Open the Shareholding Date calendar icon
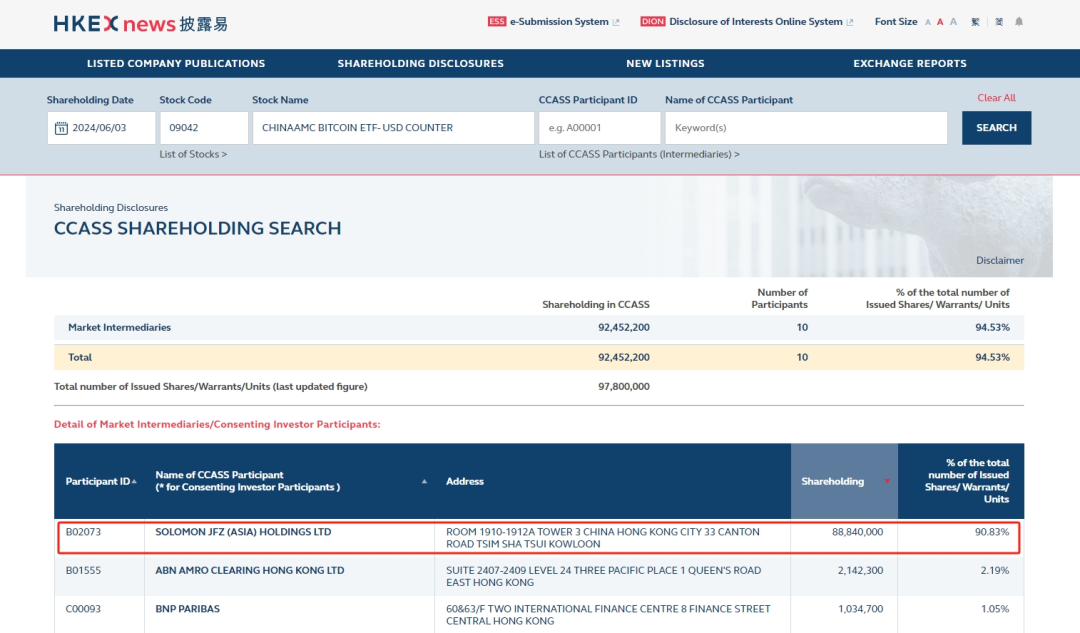Image resolution: width=1080 pixels, height=633 pixels. (61, 128)
